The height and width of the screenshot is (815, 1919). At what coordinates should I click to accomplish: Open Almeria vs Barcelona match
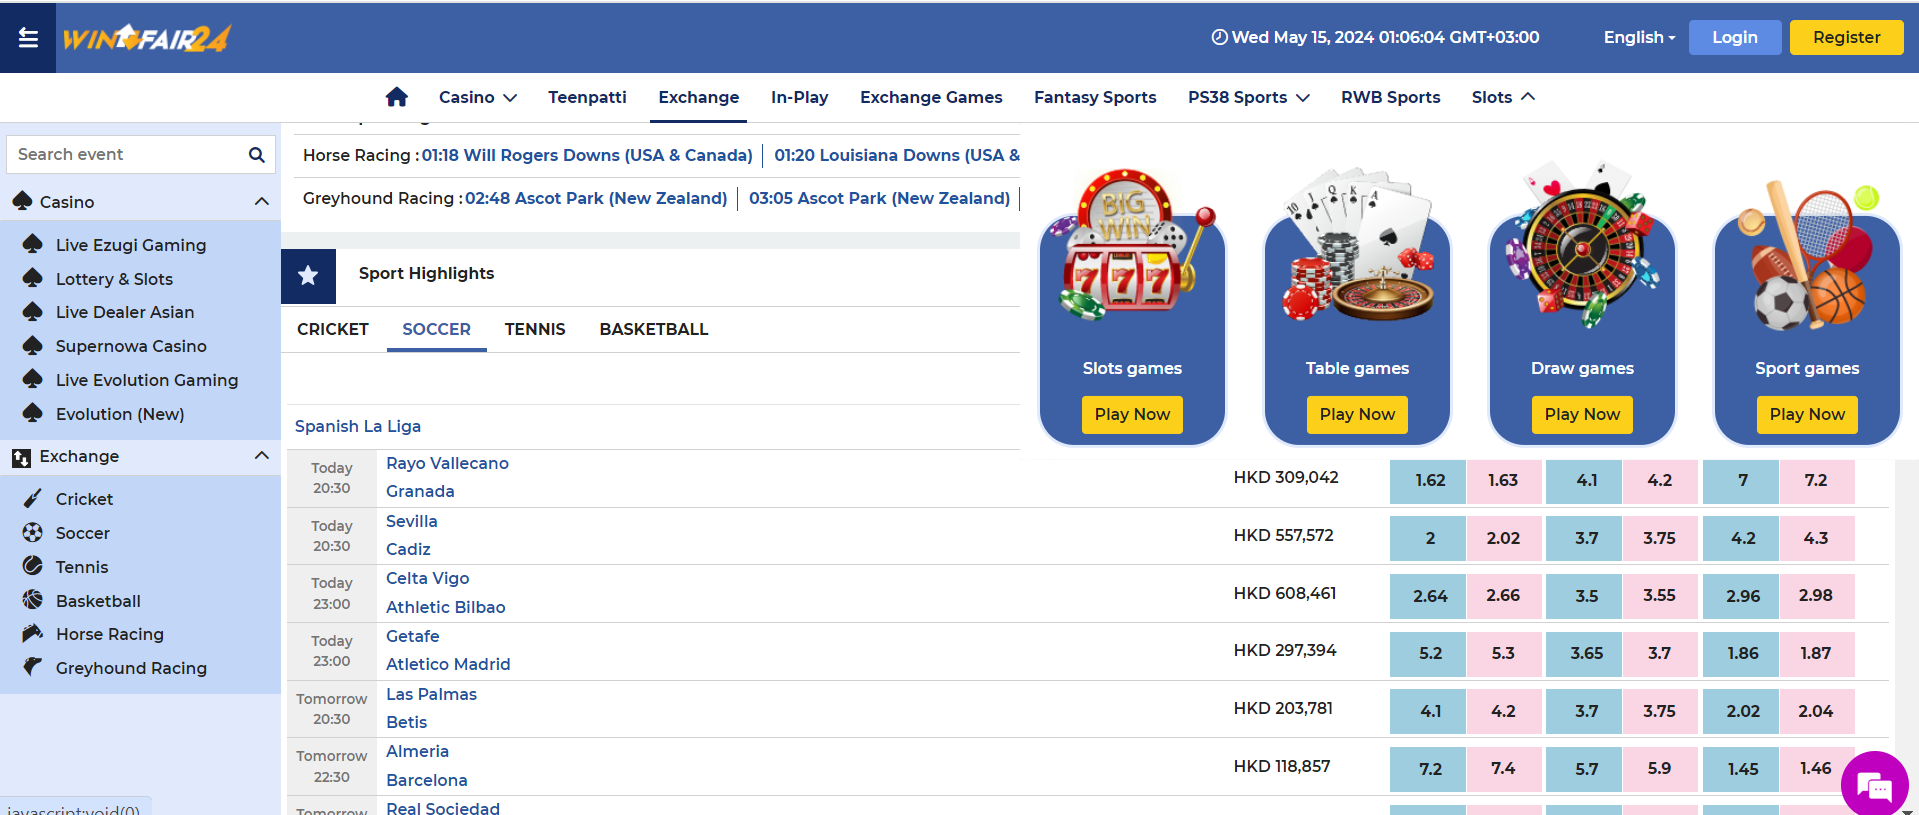coord(427,766)
